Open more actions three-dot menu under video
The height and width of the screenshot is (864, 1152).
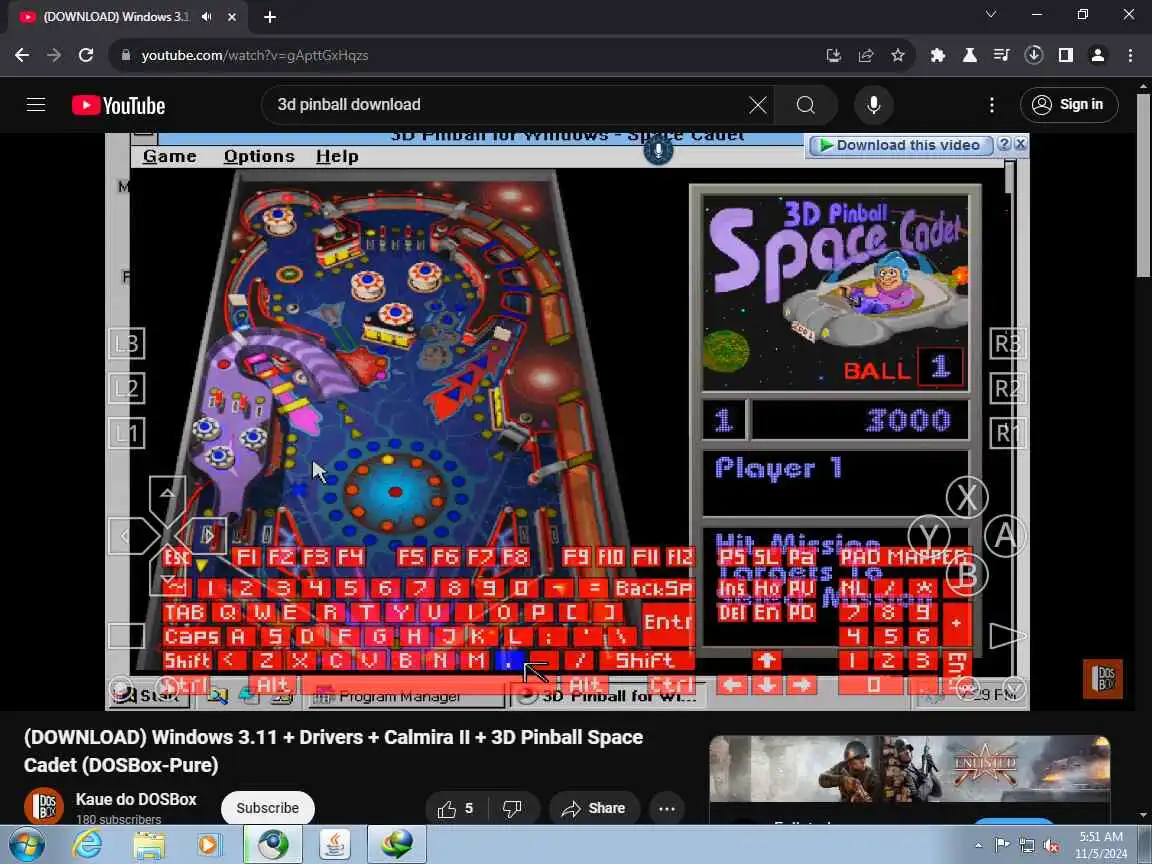[667, 809]
